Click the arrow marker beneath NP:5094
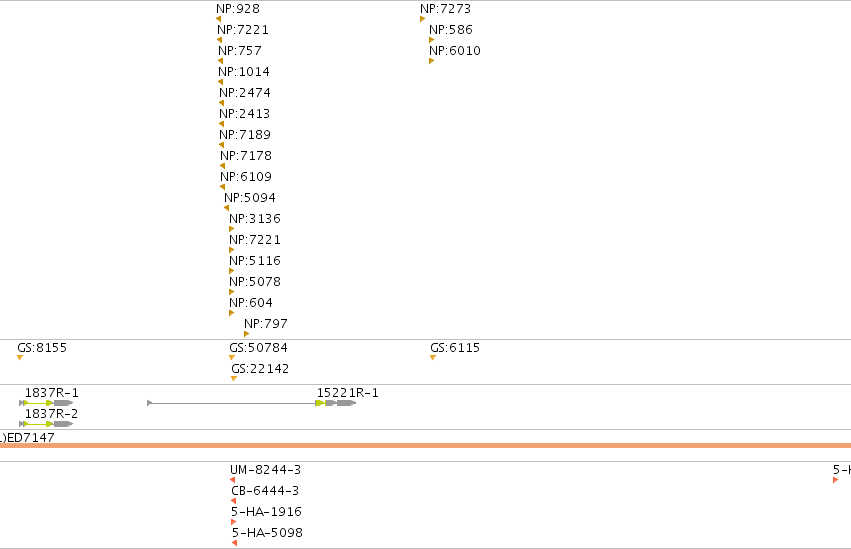 tap(226, 208)
